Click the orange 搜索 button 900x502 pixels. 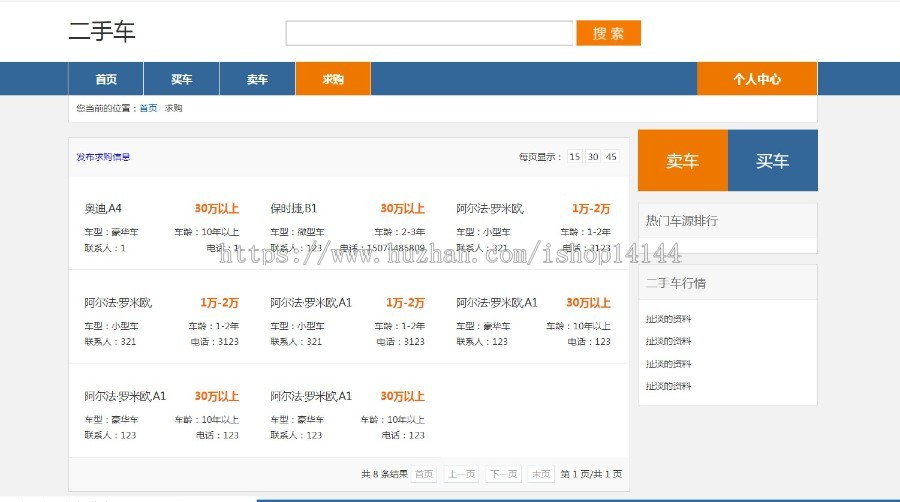(x=608, y=33)
